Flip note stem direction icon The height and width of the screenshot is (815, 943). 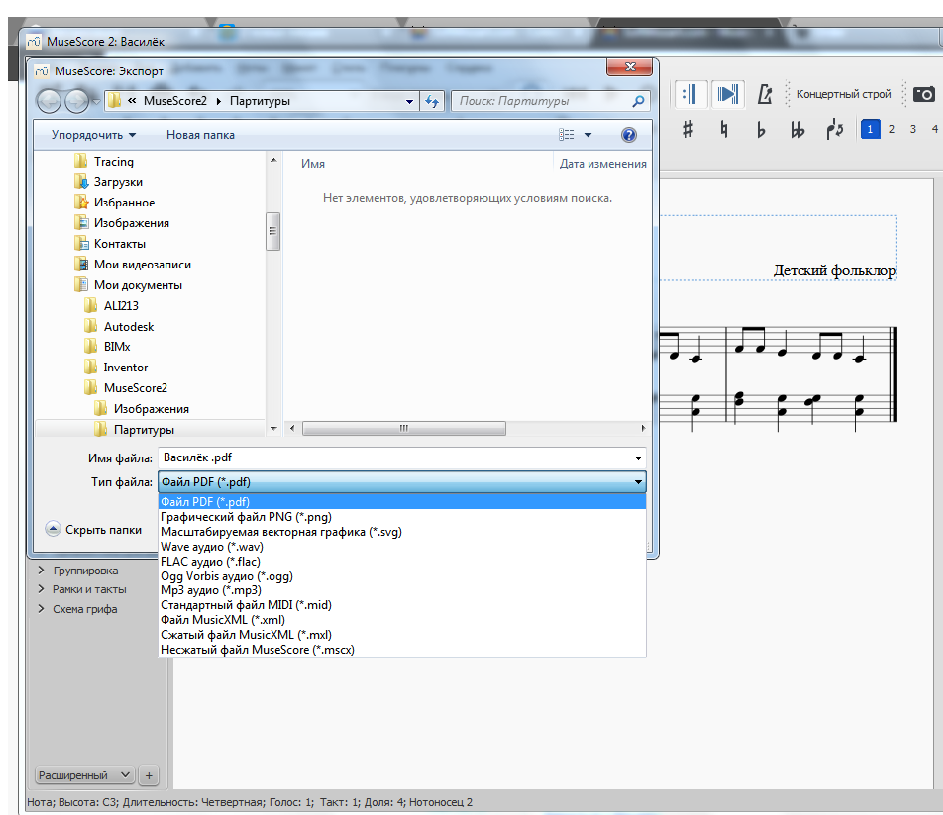pos(835,129)
